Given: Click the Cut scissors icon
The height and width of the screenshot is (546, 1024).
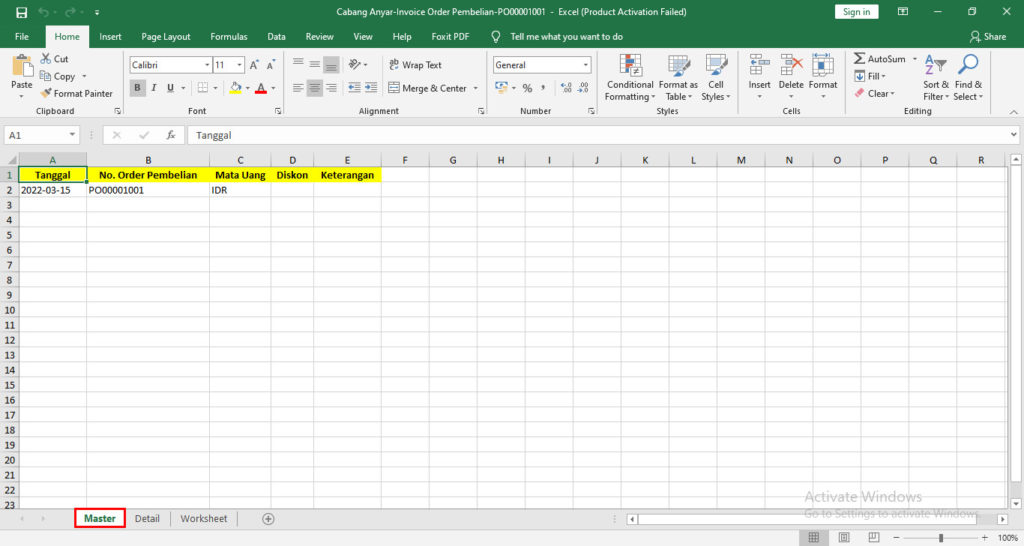Looking at the screenshot, I should tap(46, 59).
